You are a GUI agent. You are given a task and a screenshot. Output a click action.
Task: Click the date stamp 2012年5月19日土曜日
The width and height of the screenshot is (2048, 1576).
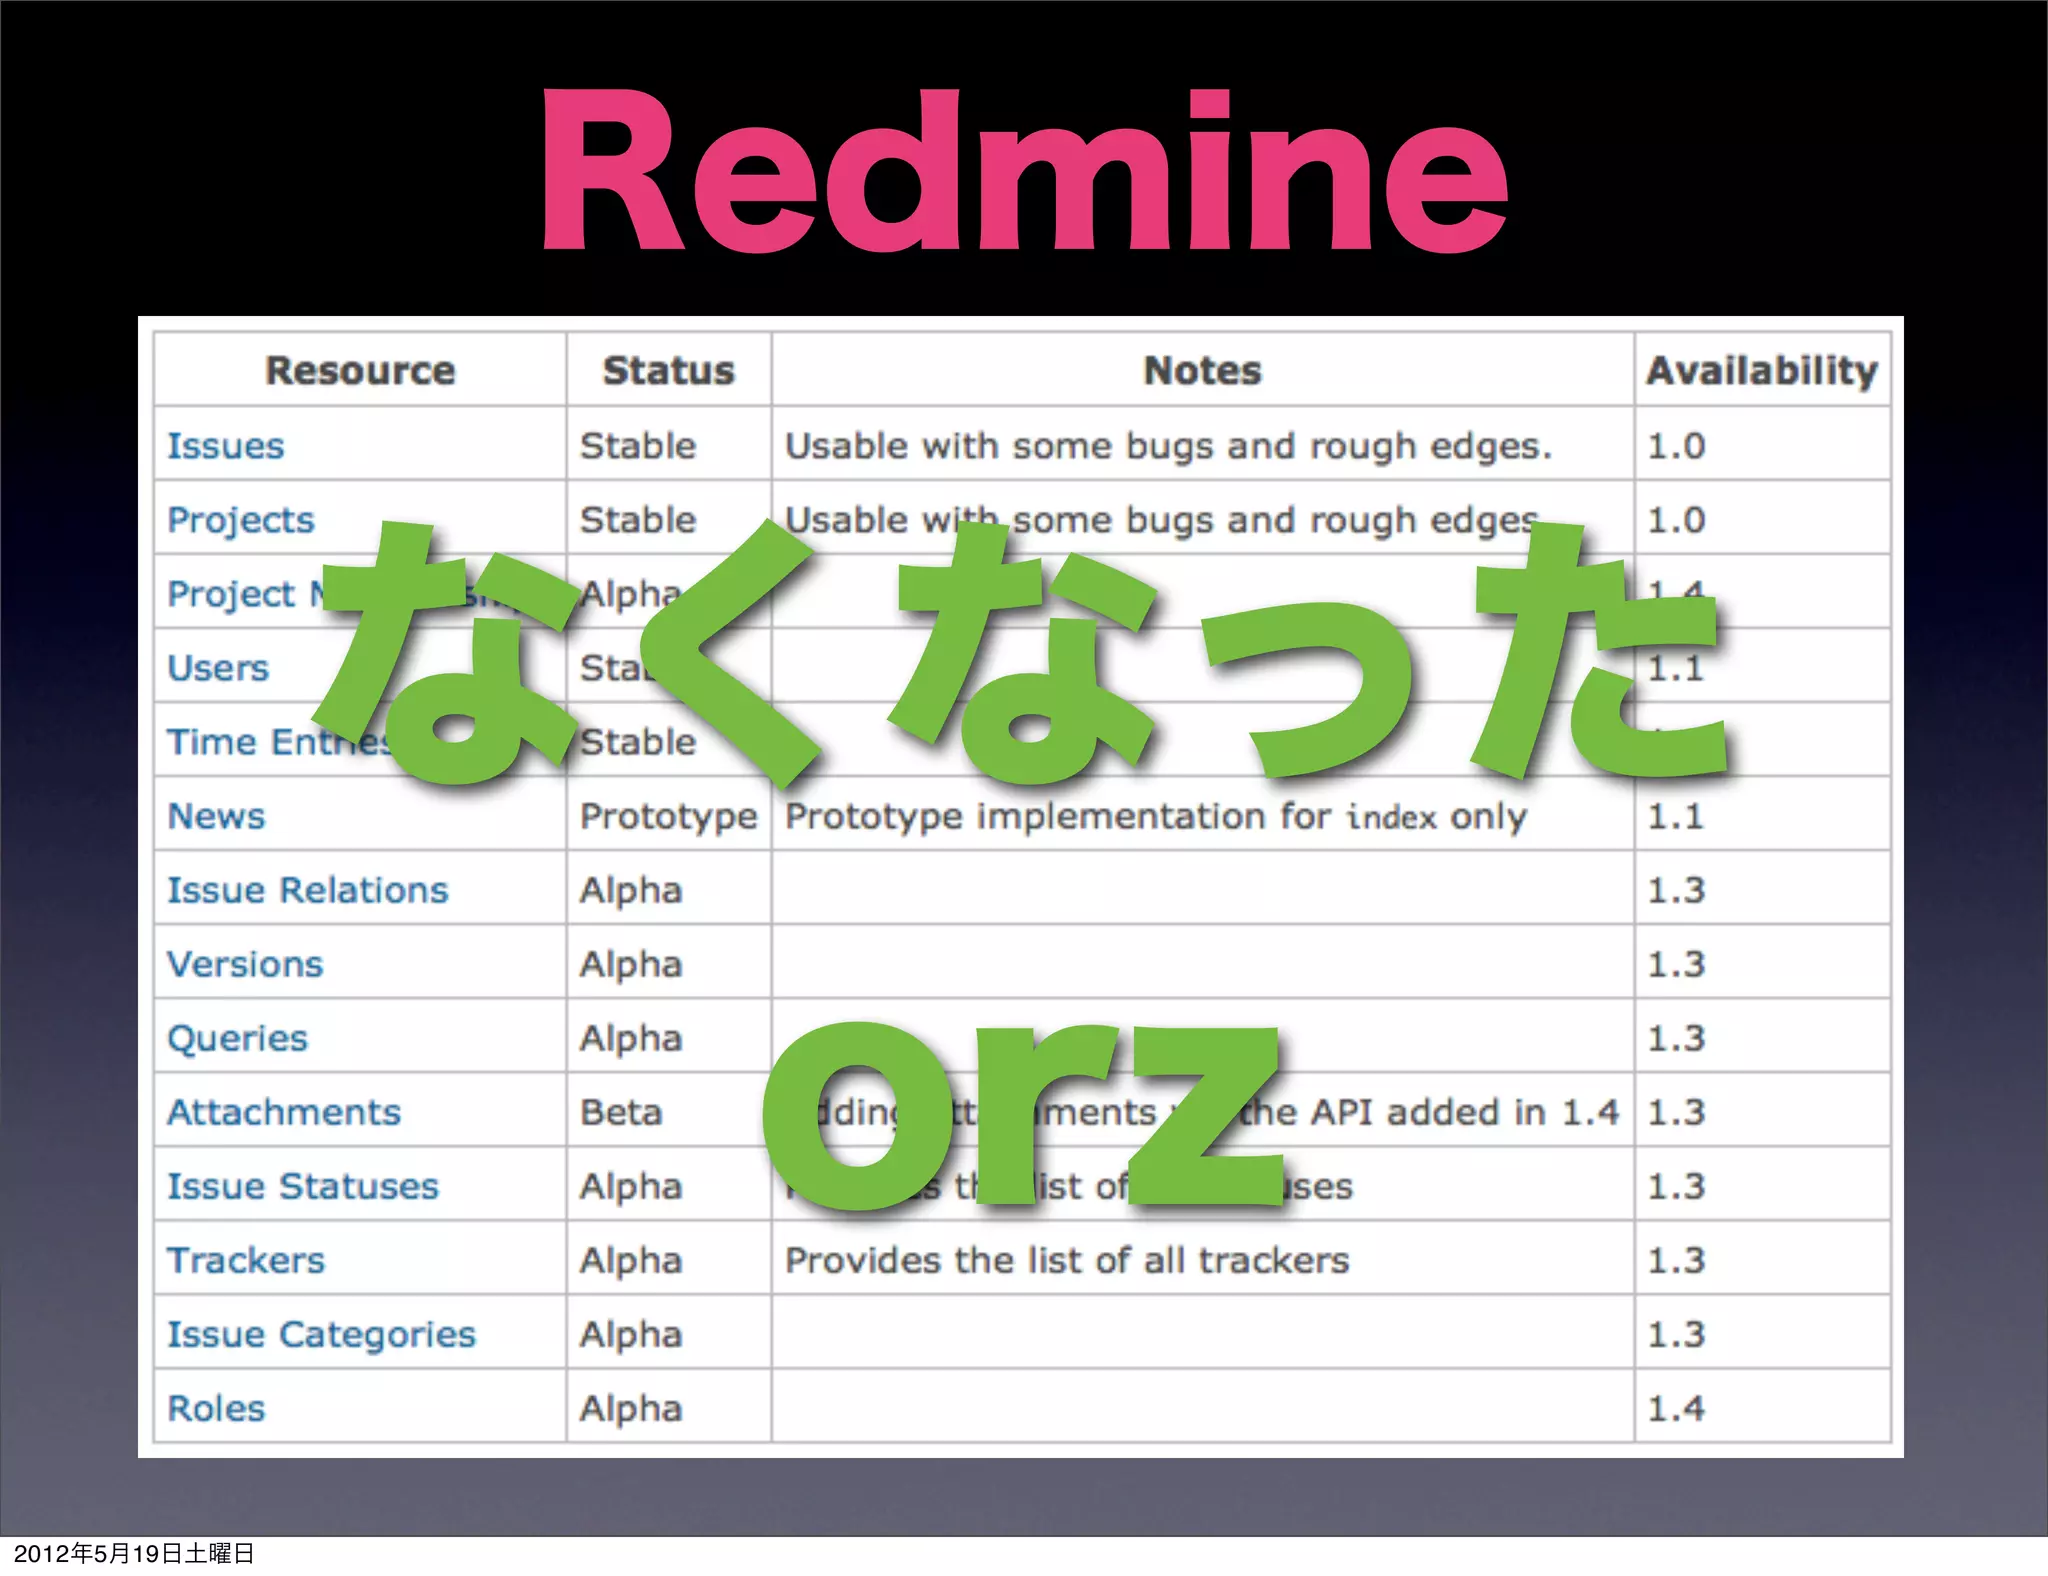[x=134, y=1553]
